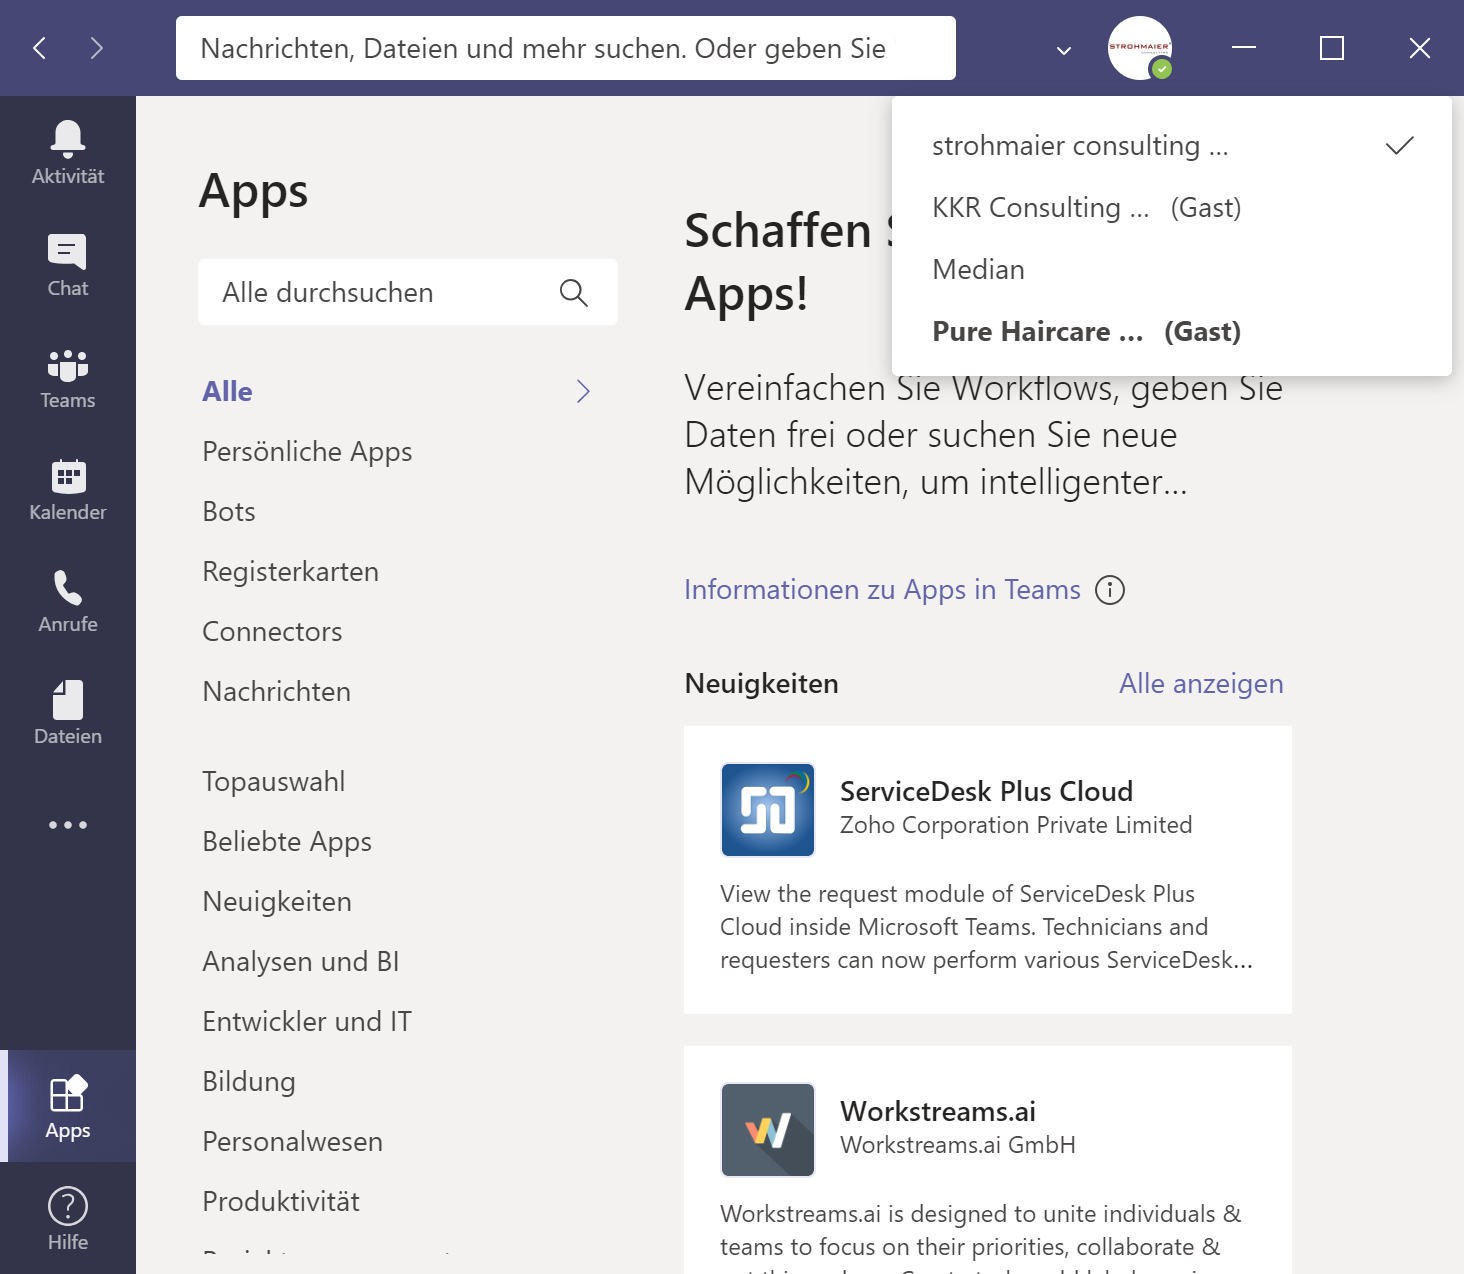Screen dimensions: 1464x1274
Task: Open Hilfe help menu
Action: [x=68, y=1218]
